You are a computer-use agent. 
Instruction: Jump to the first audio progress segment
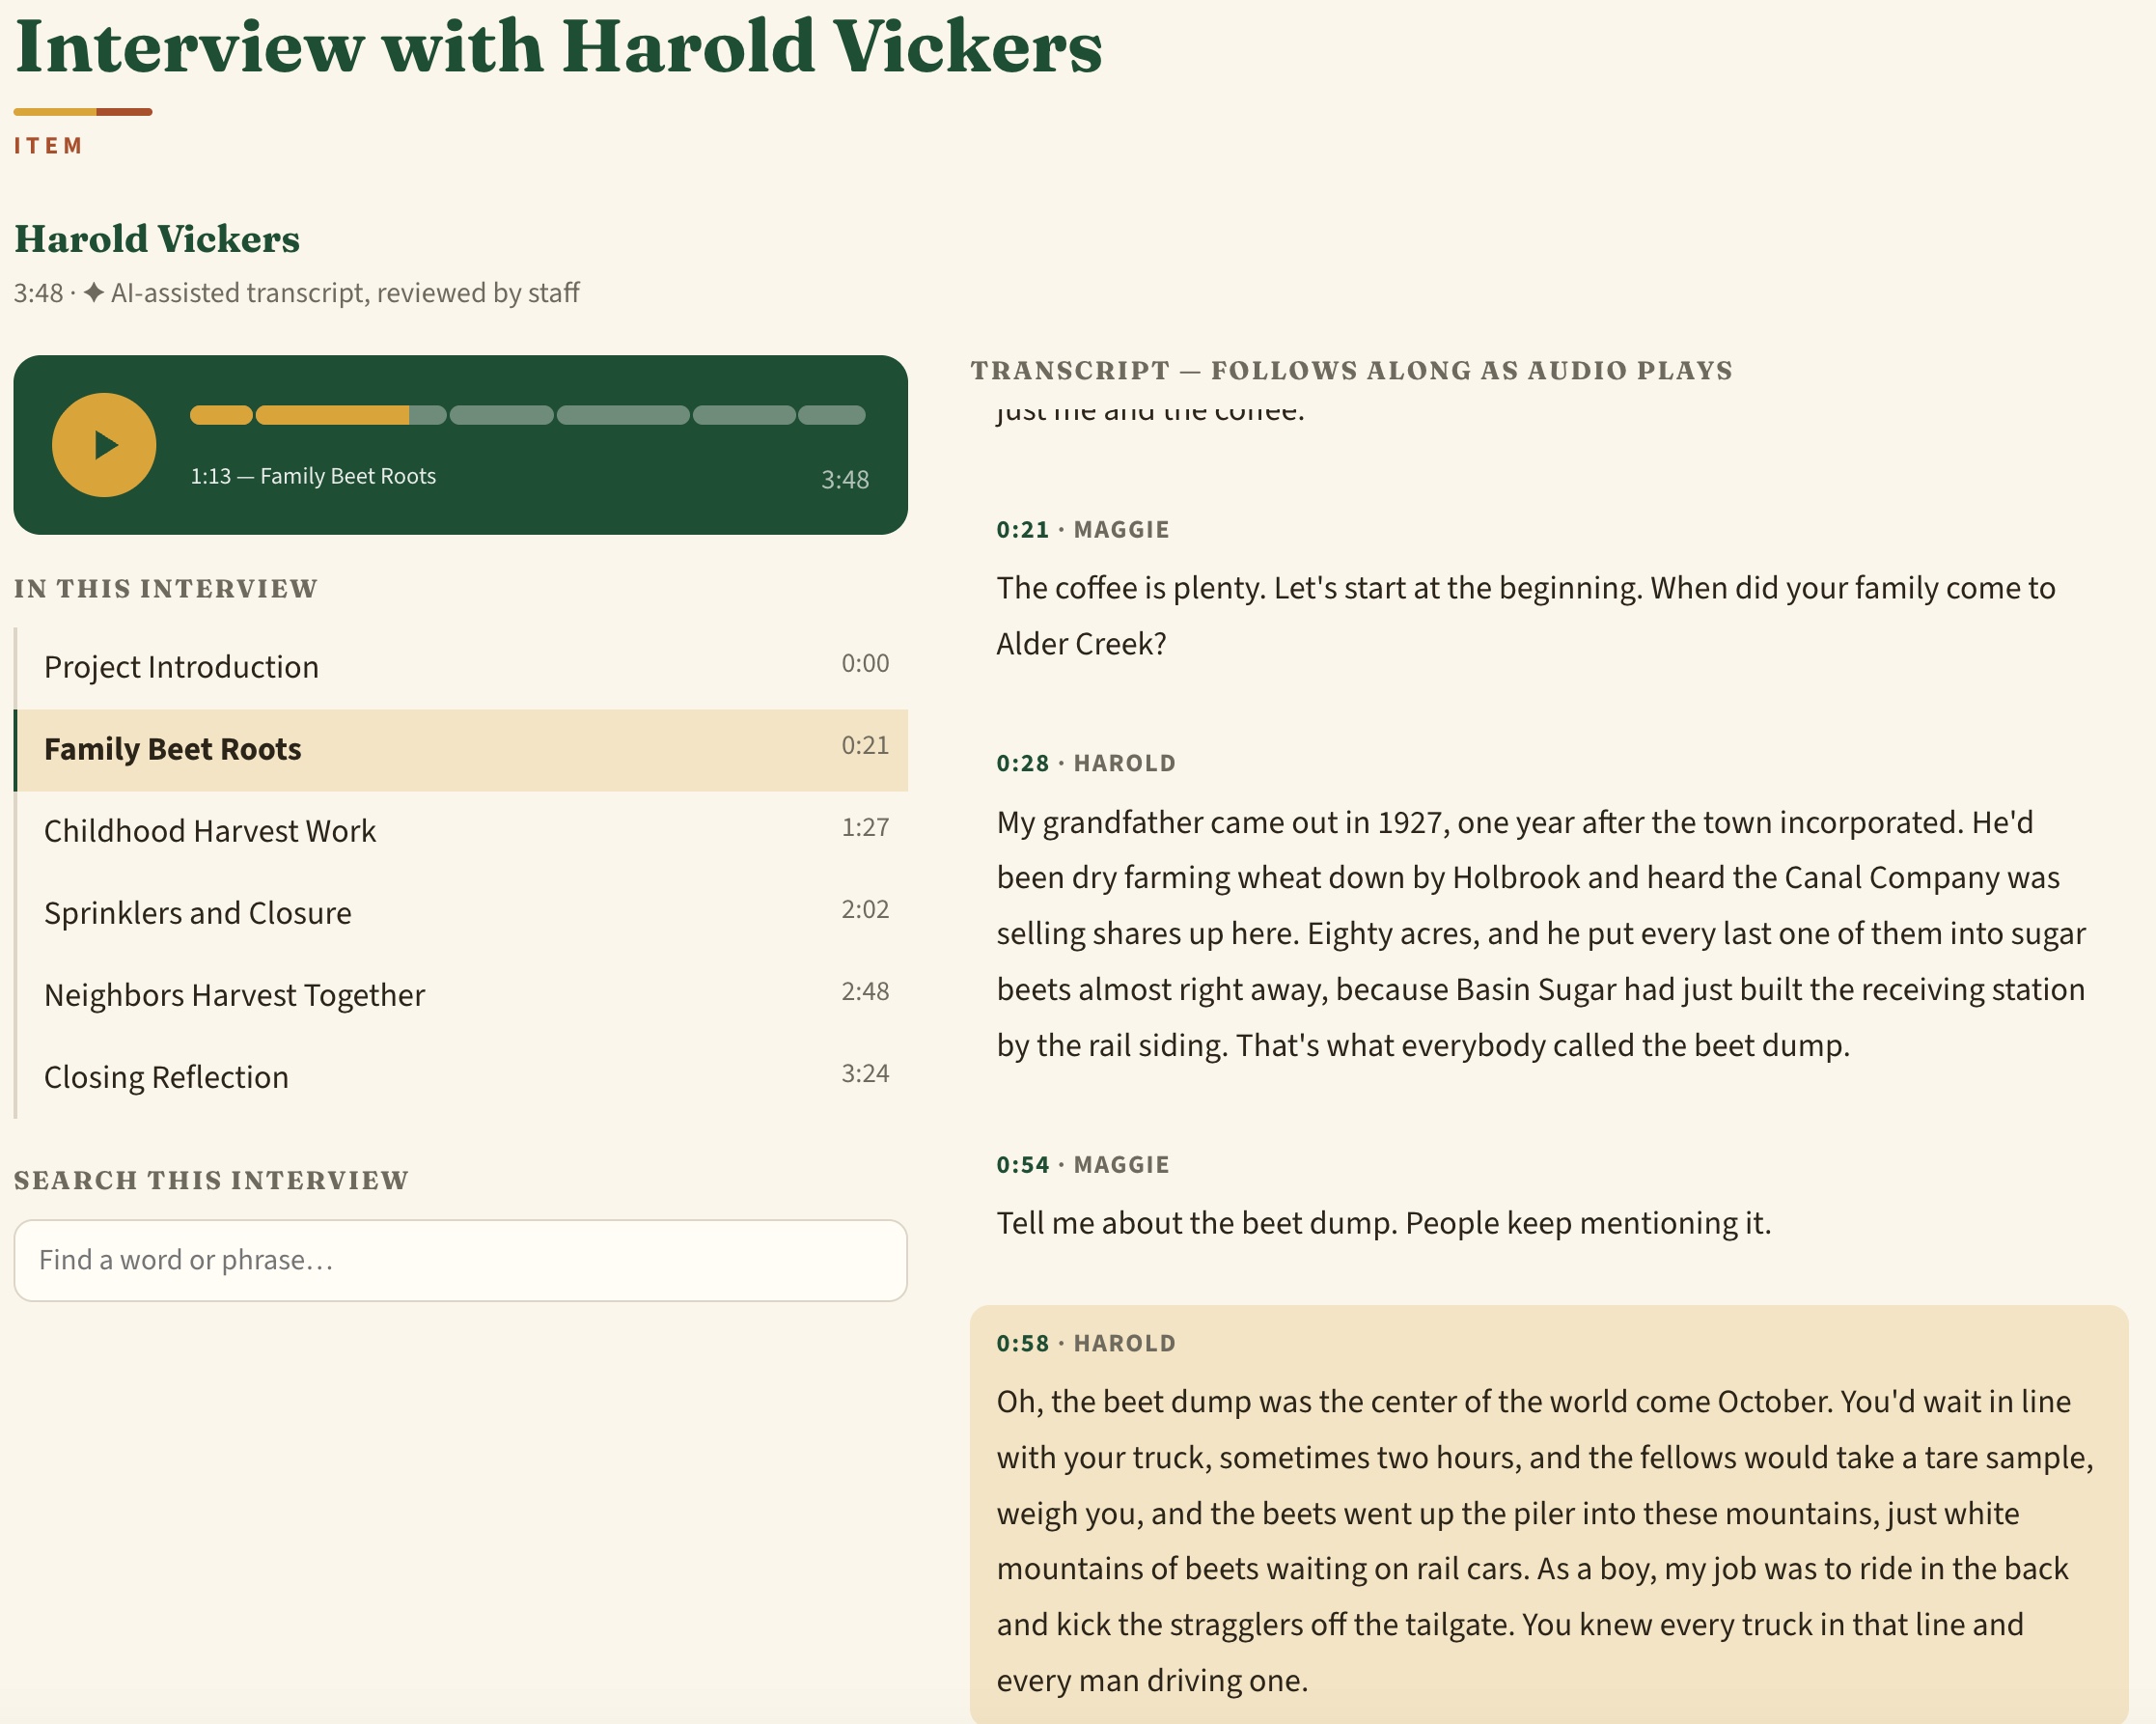[x=221, y=415]
